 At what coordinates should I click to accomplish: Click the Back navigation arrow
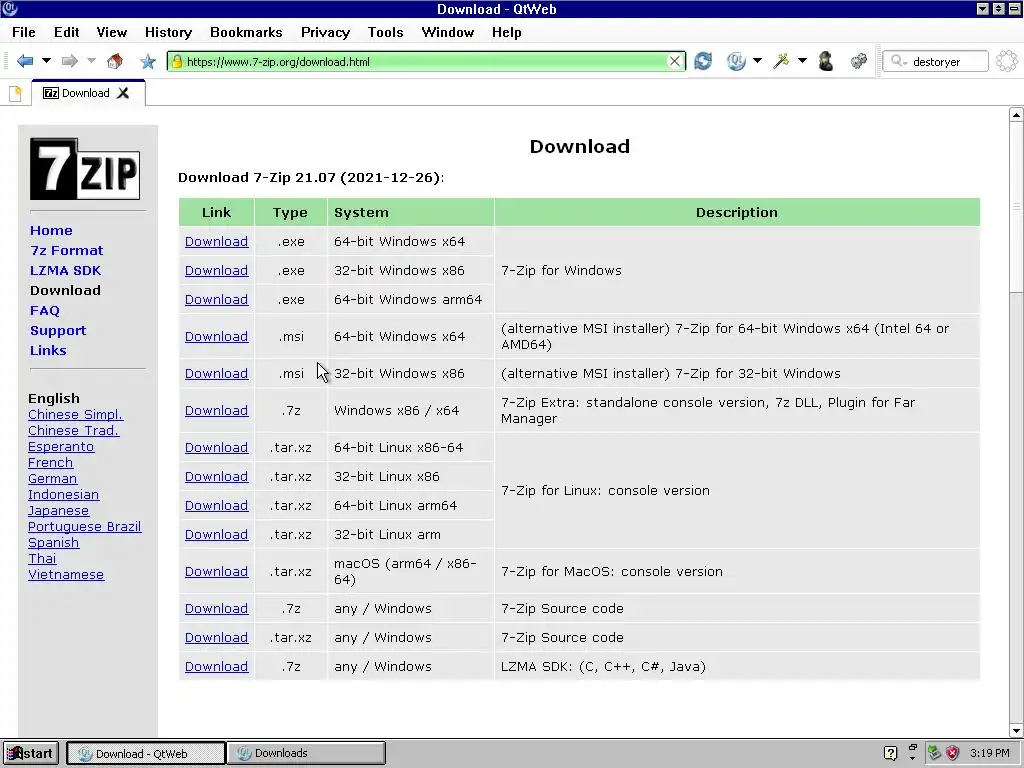click(25, 61)
